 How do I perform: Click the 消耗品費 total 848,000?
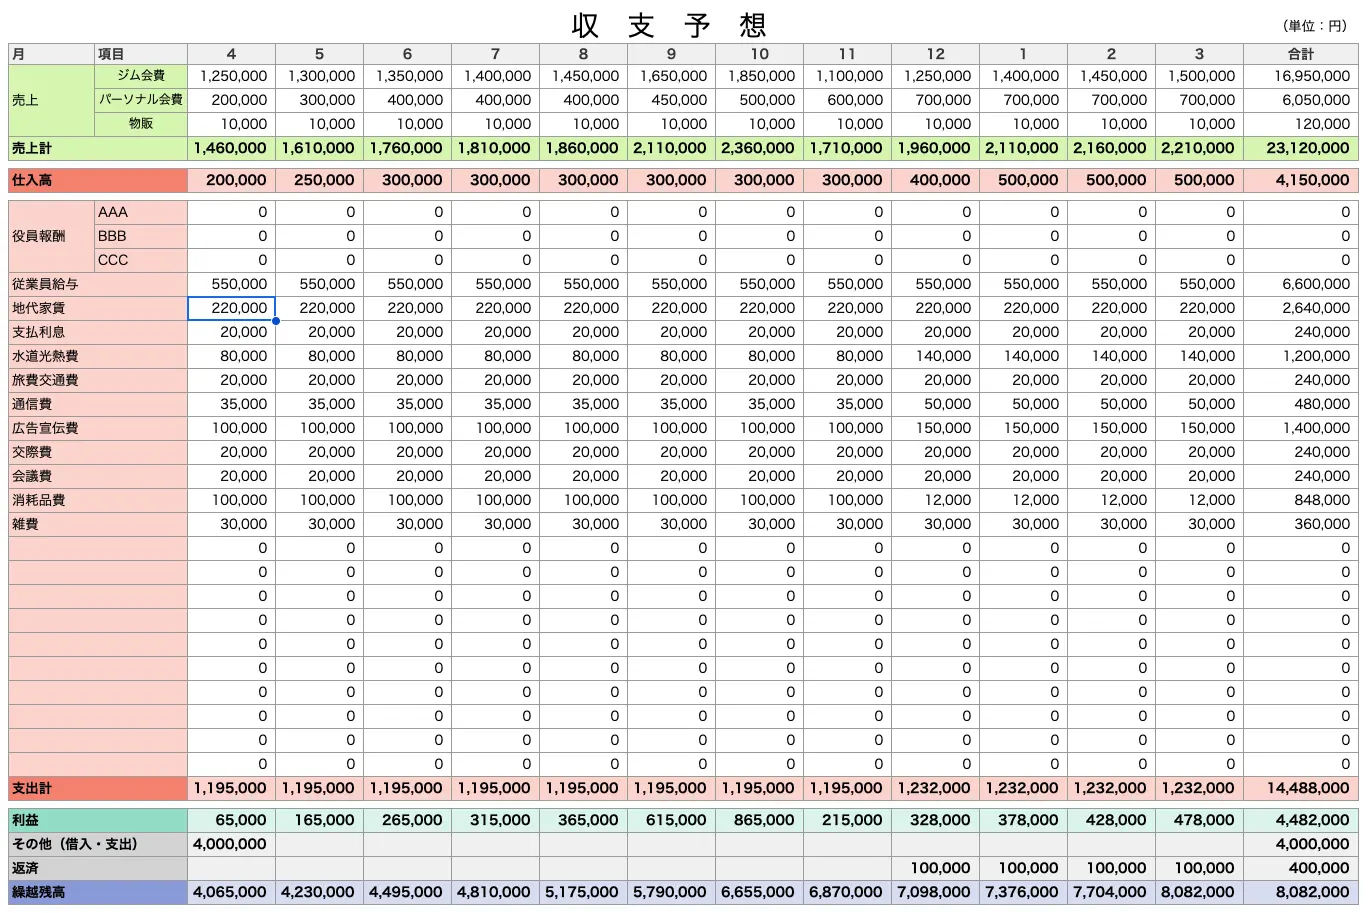pyautogui.click(x=1301, y=500)
